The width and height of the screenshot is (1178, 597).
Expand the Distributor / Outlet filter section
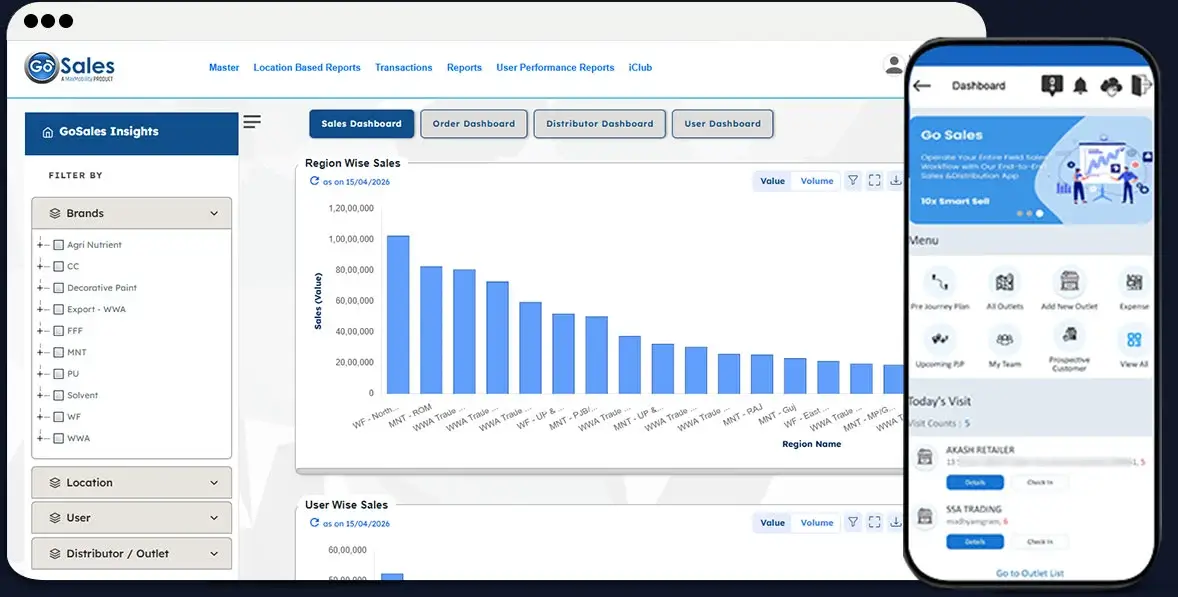[131, 553]
